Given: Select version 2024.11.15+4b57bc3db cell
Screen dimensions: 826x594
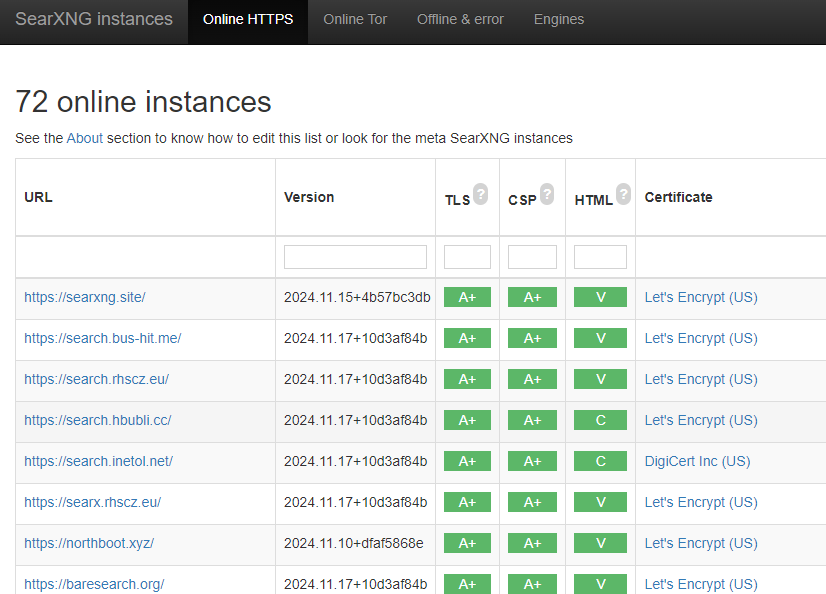Looking at the screenshot, I should pos(357,297).
